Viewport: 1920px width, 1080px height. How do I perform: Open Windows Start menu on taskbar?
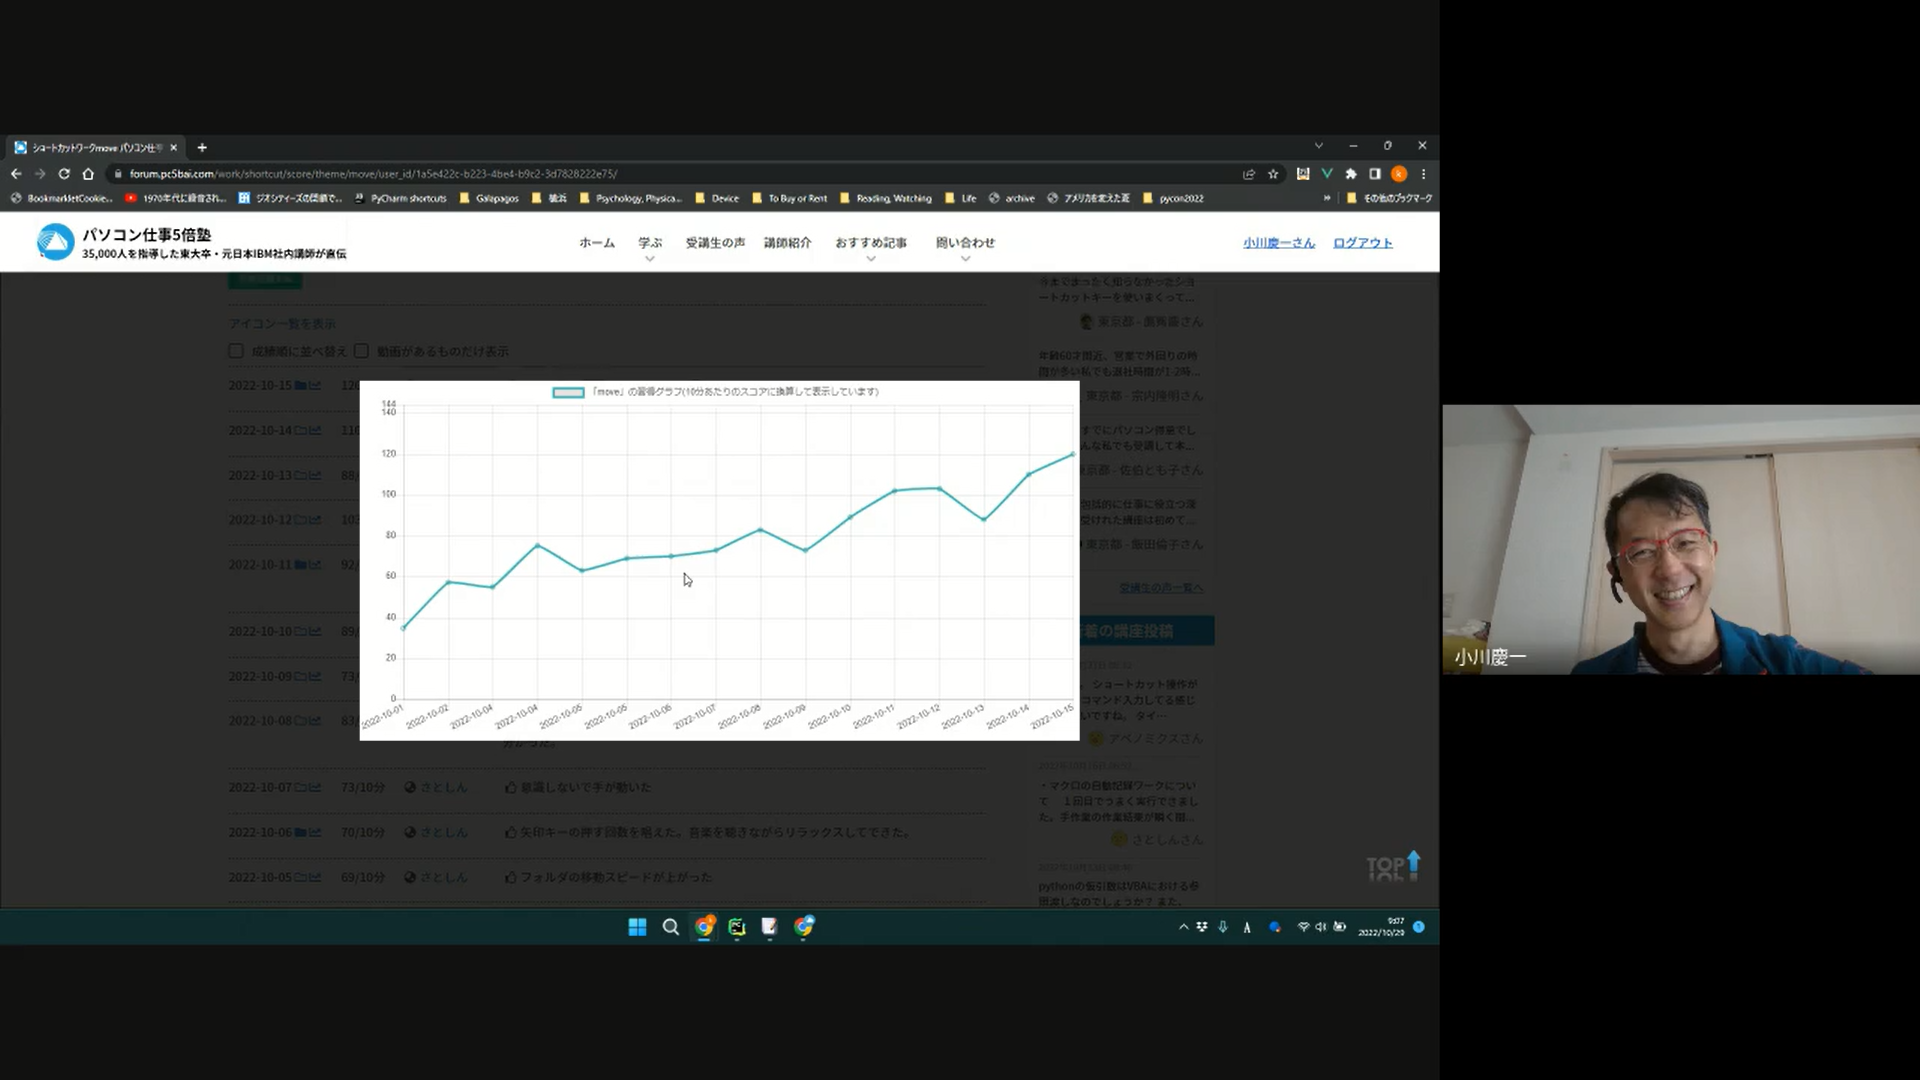tap(637, 927)
